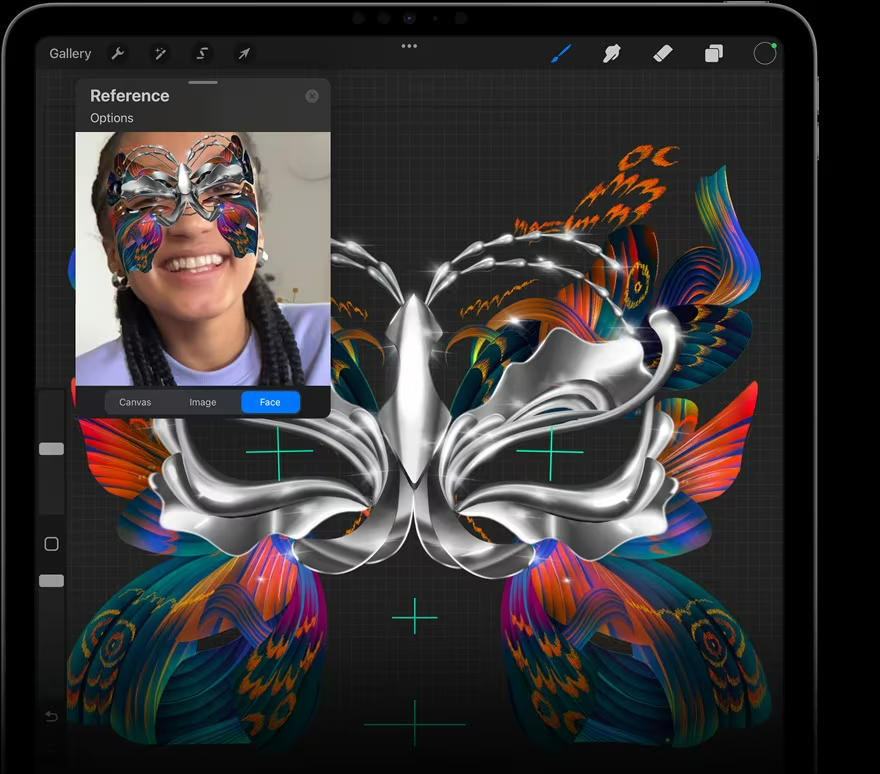Open the Layers panel

point(714,54)
